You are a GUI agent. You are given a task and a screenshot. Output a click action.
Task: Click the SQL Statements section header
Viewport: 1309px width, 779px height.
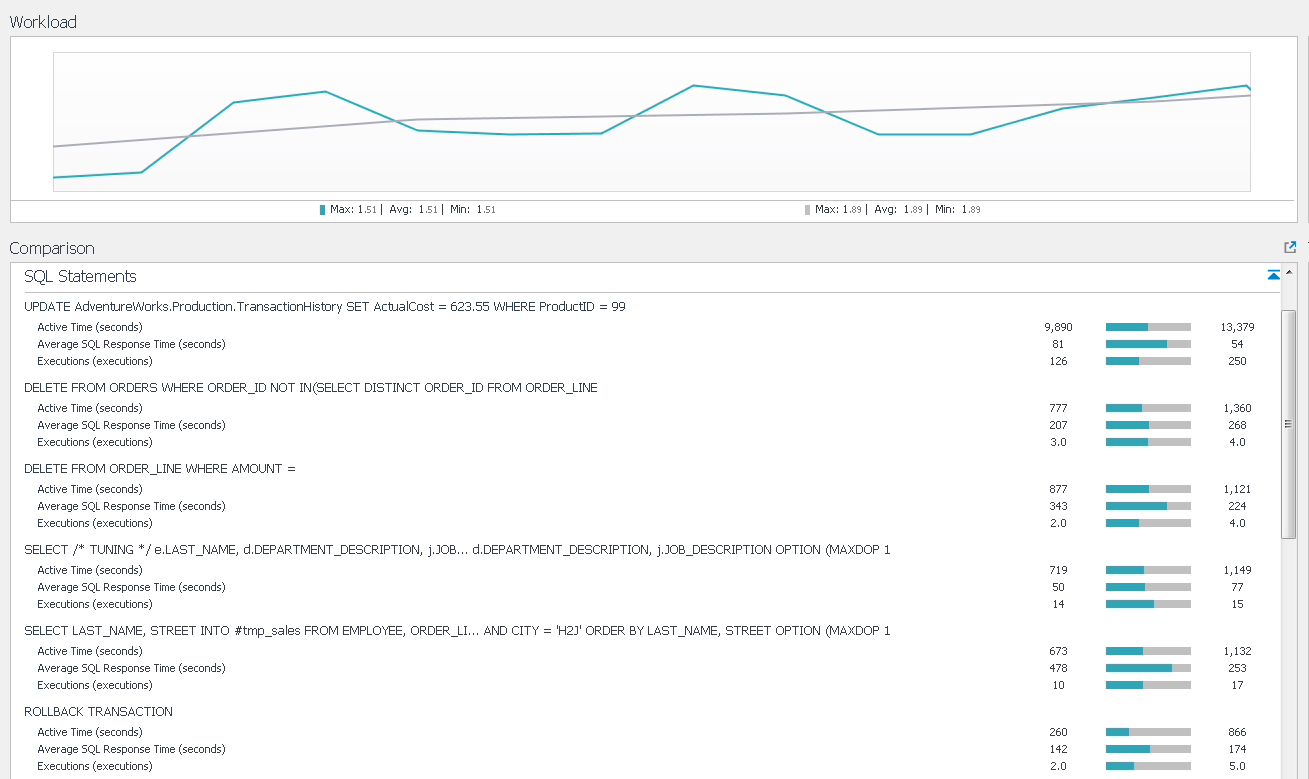[80, 277]
